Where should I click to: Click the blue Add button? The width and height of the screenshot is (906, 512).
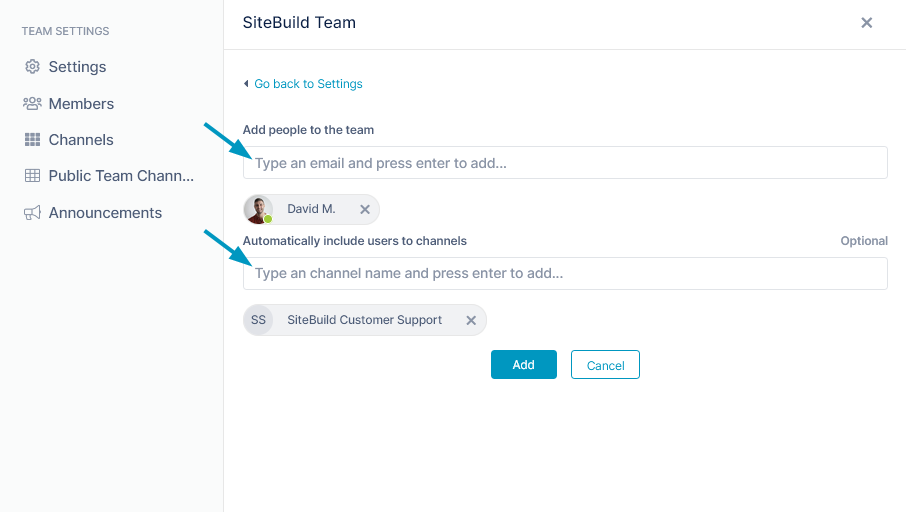pyautogui.click(x=523, y=365)
